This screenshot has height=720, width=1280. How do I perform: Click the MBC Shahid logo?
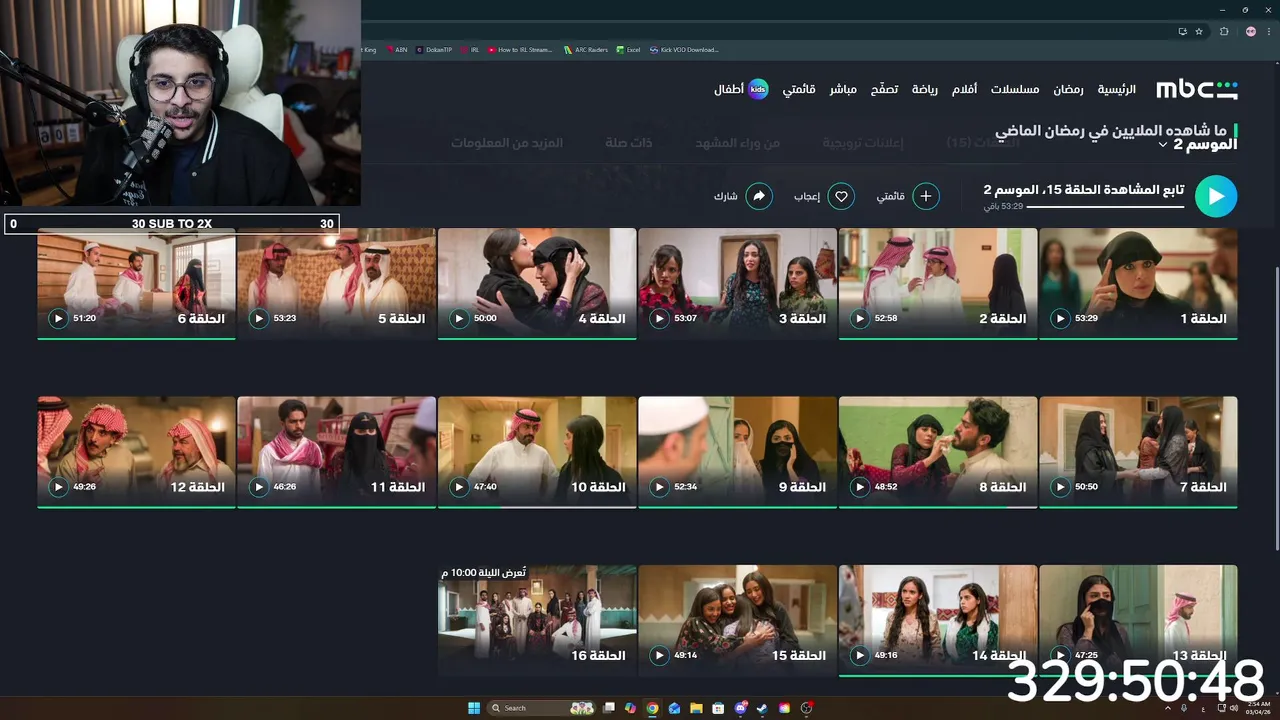[1197, 89]
